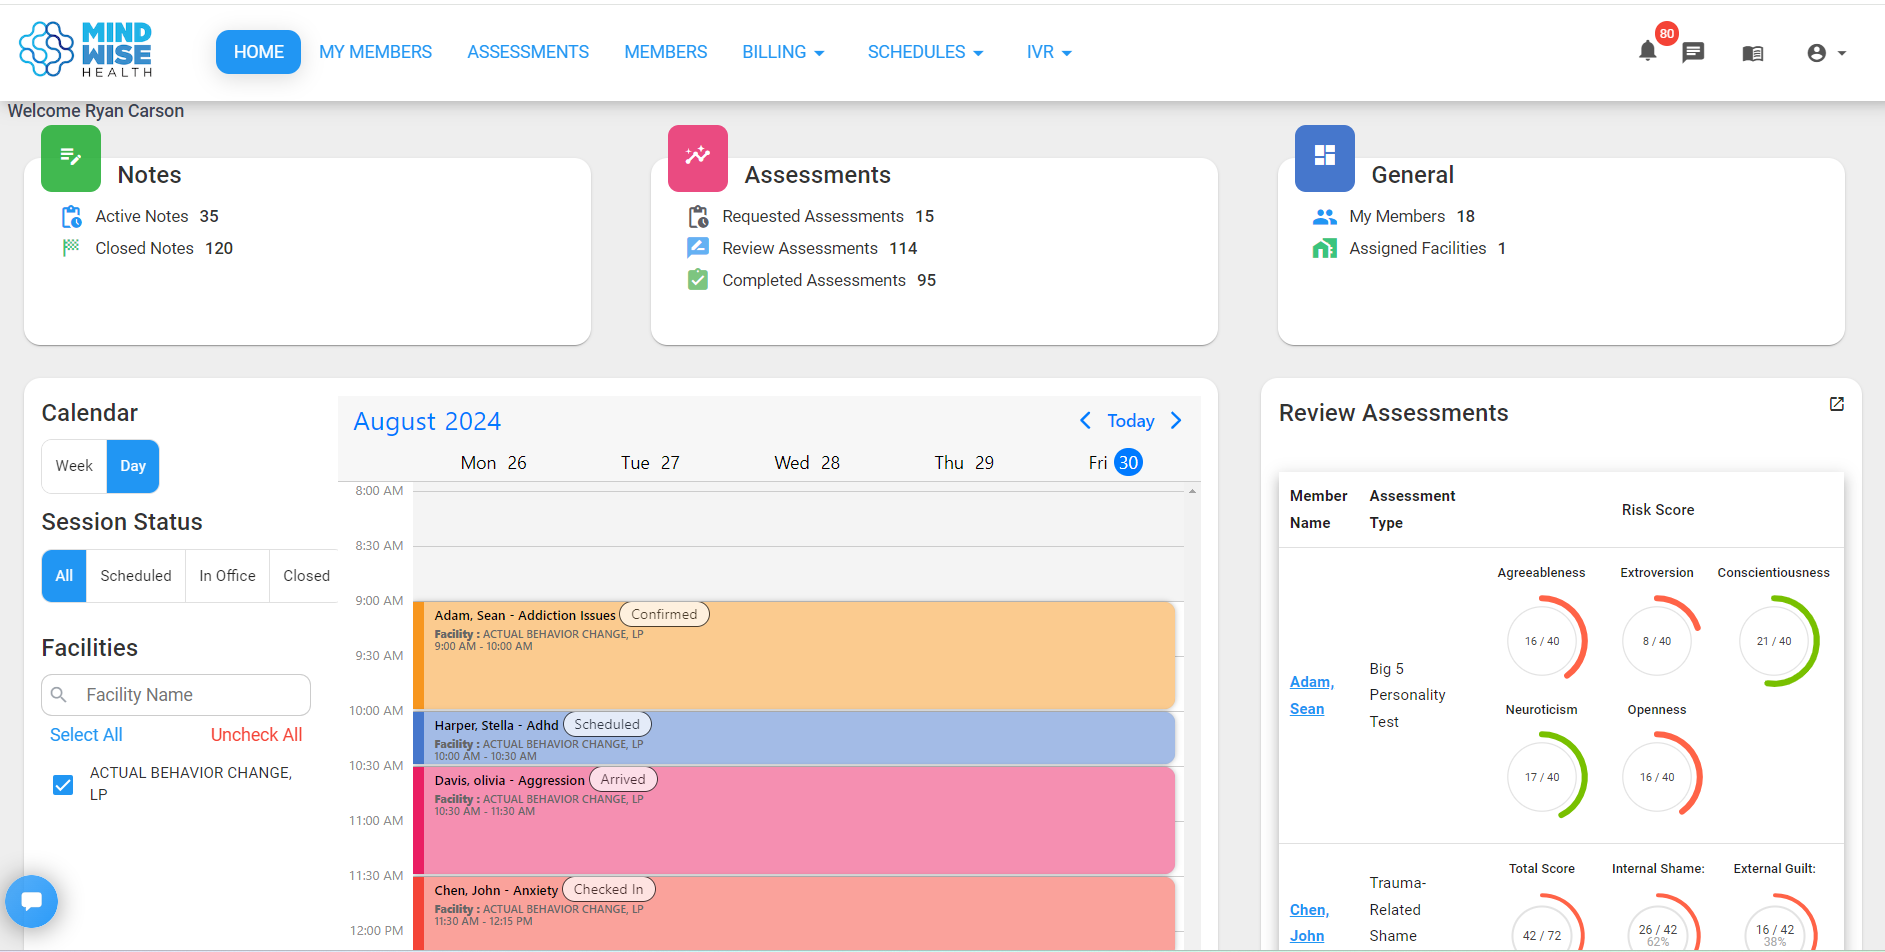Open the BILLING dropdown menu

point(783,52)
